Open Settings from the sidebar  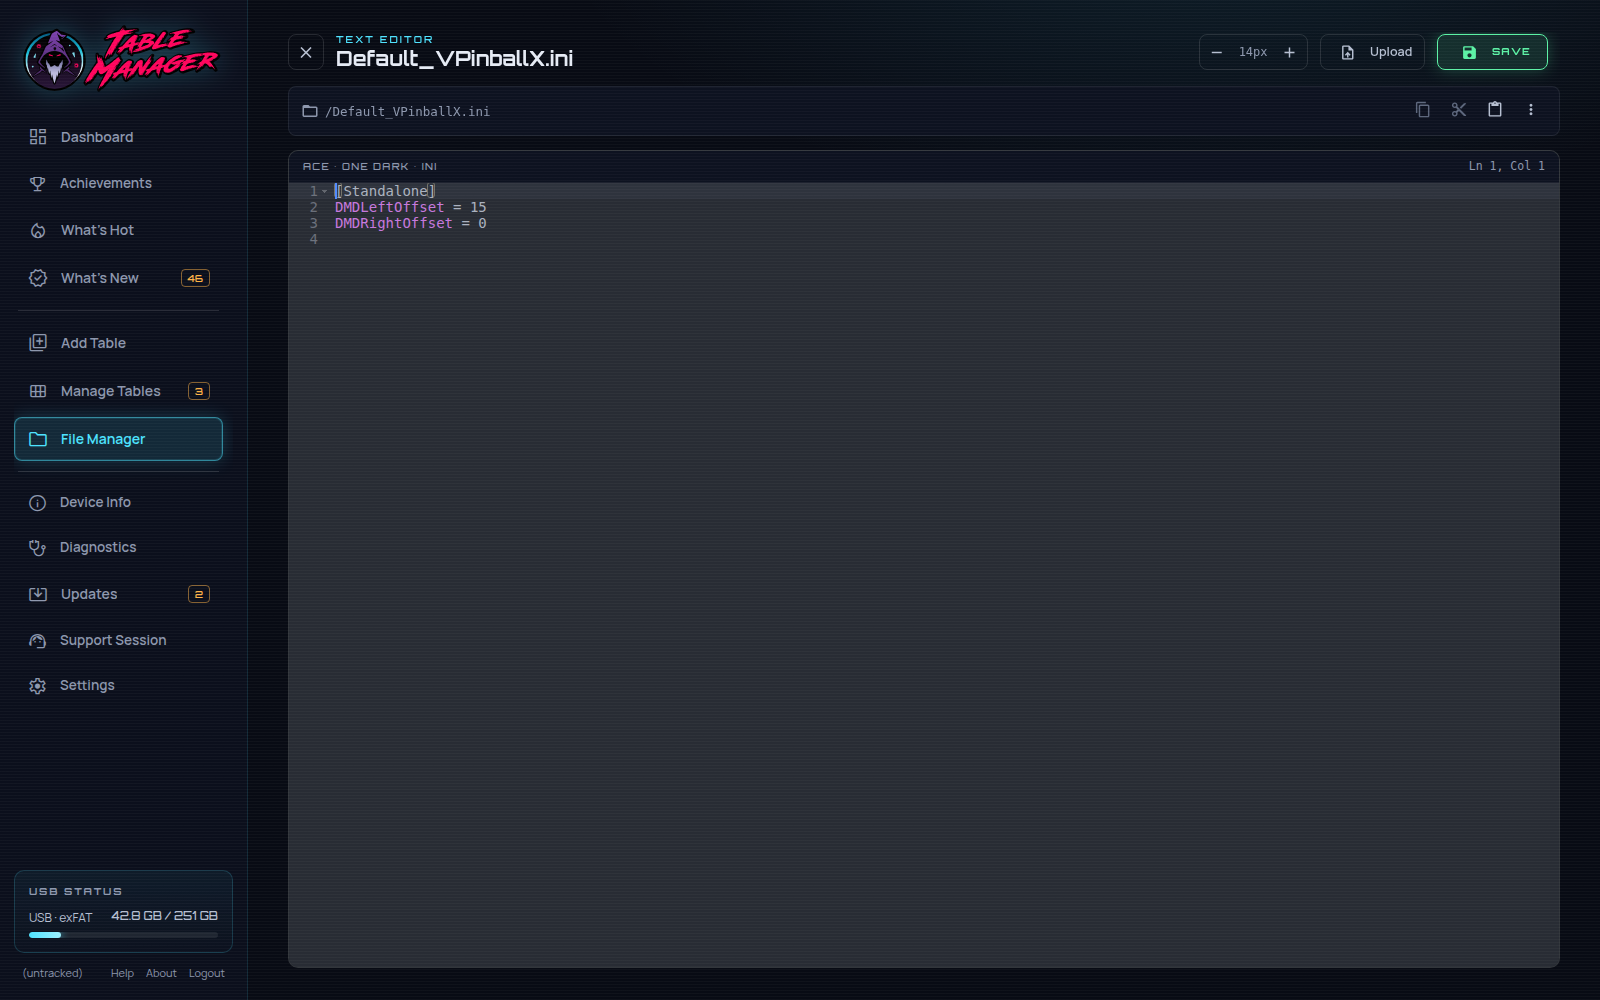point(118,685)
